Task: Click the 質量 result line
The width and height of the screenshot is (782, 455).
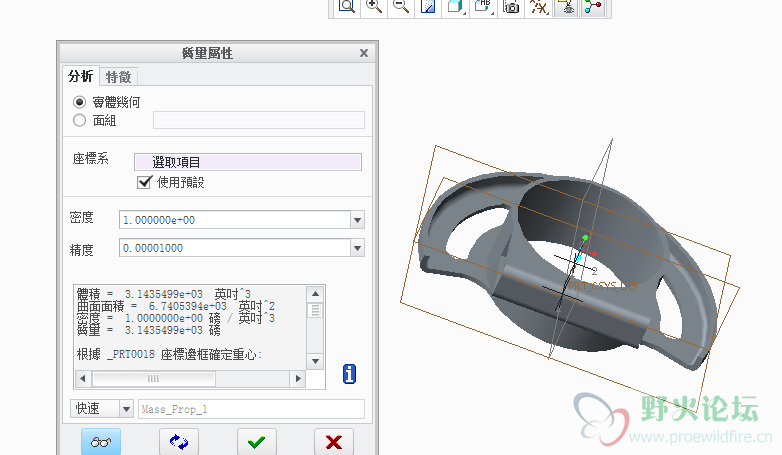Action: coord(149,330)
